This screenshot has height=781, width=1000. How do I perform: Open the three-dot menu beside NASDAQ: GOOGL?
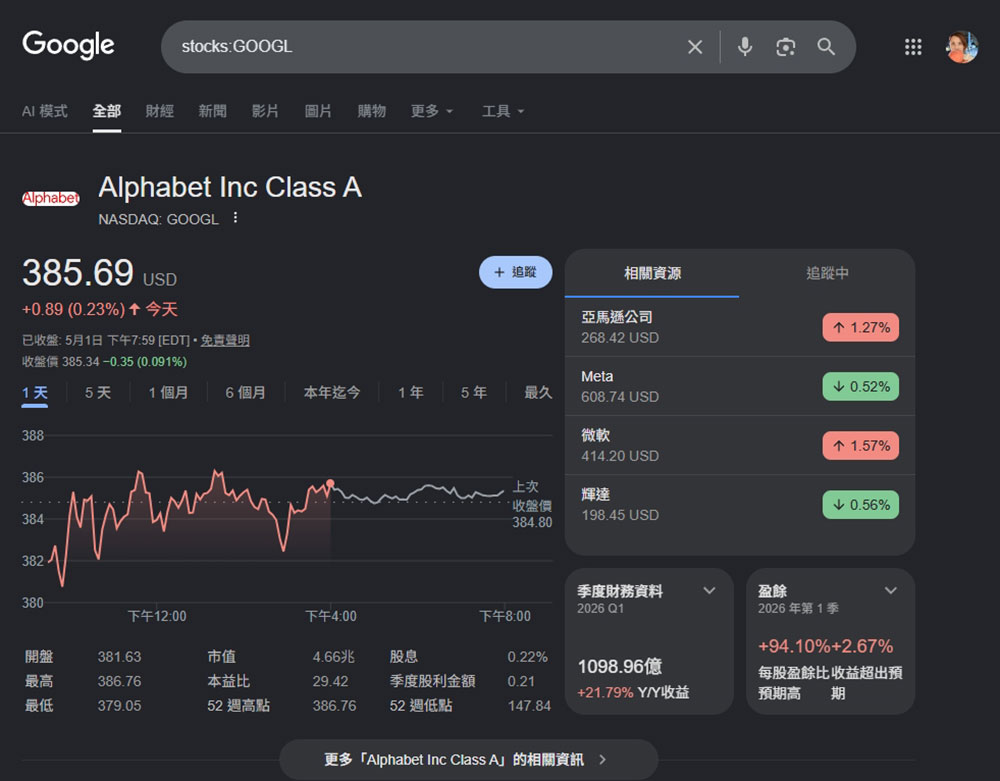coord(235,218)
